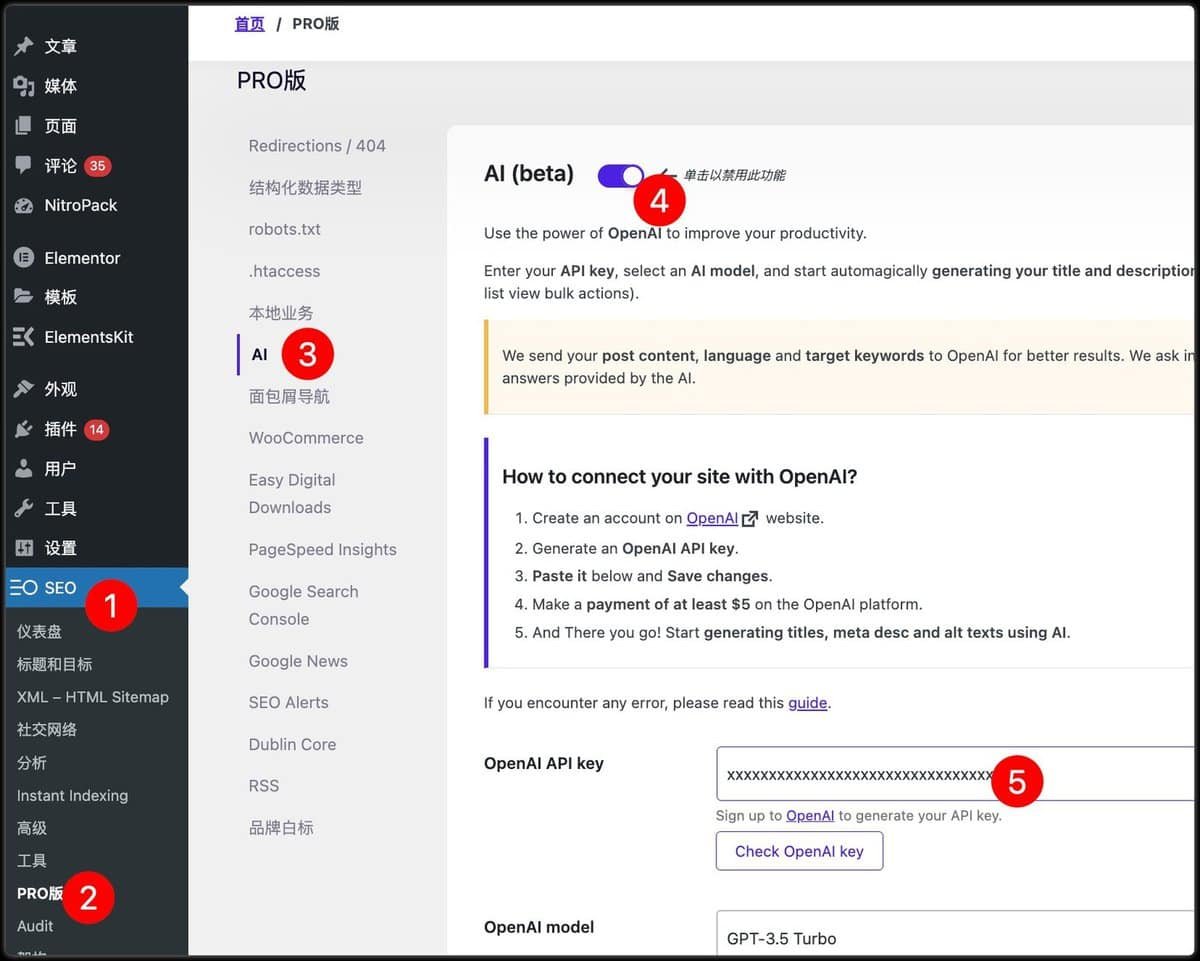Switch to 面包屑导航 tab

click(289, 397)
